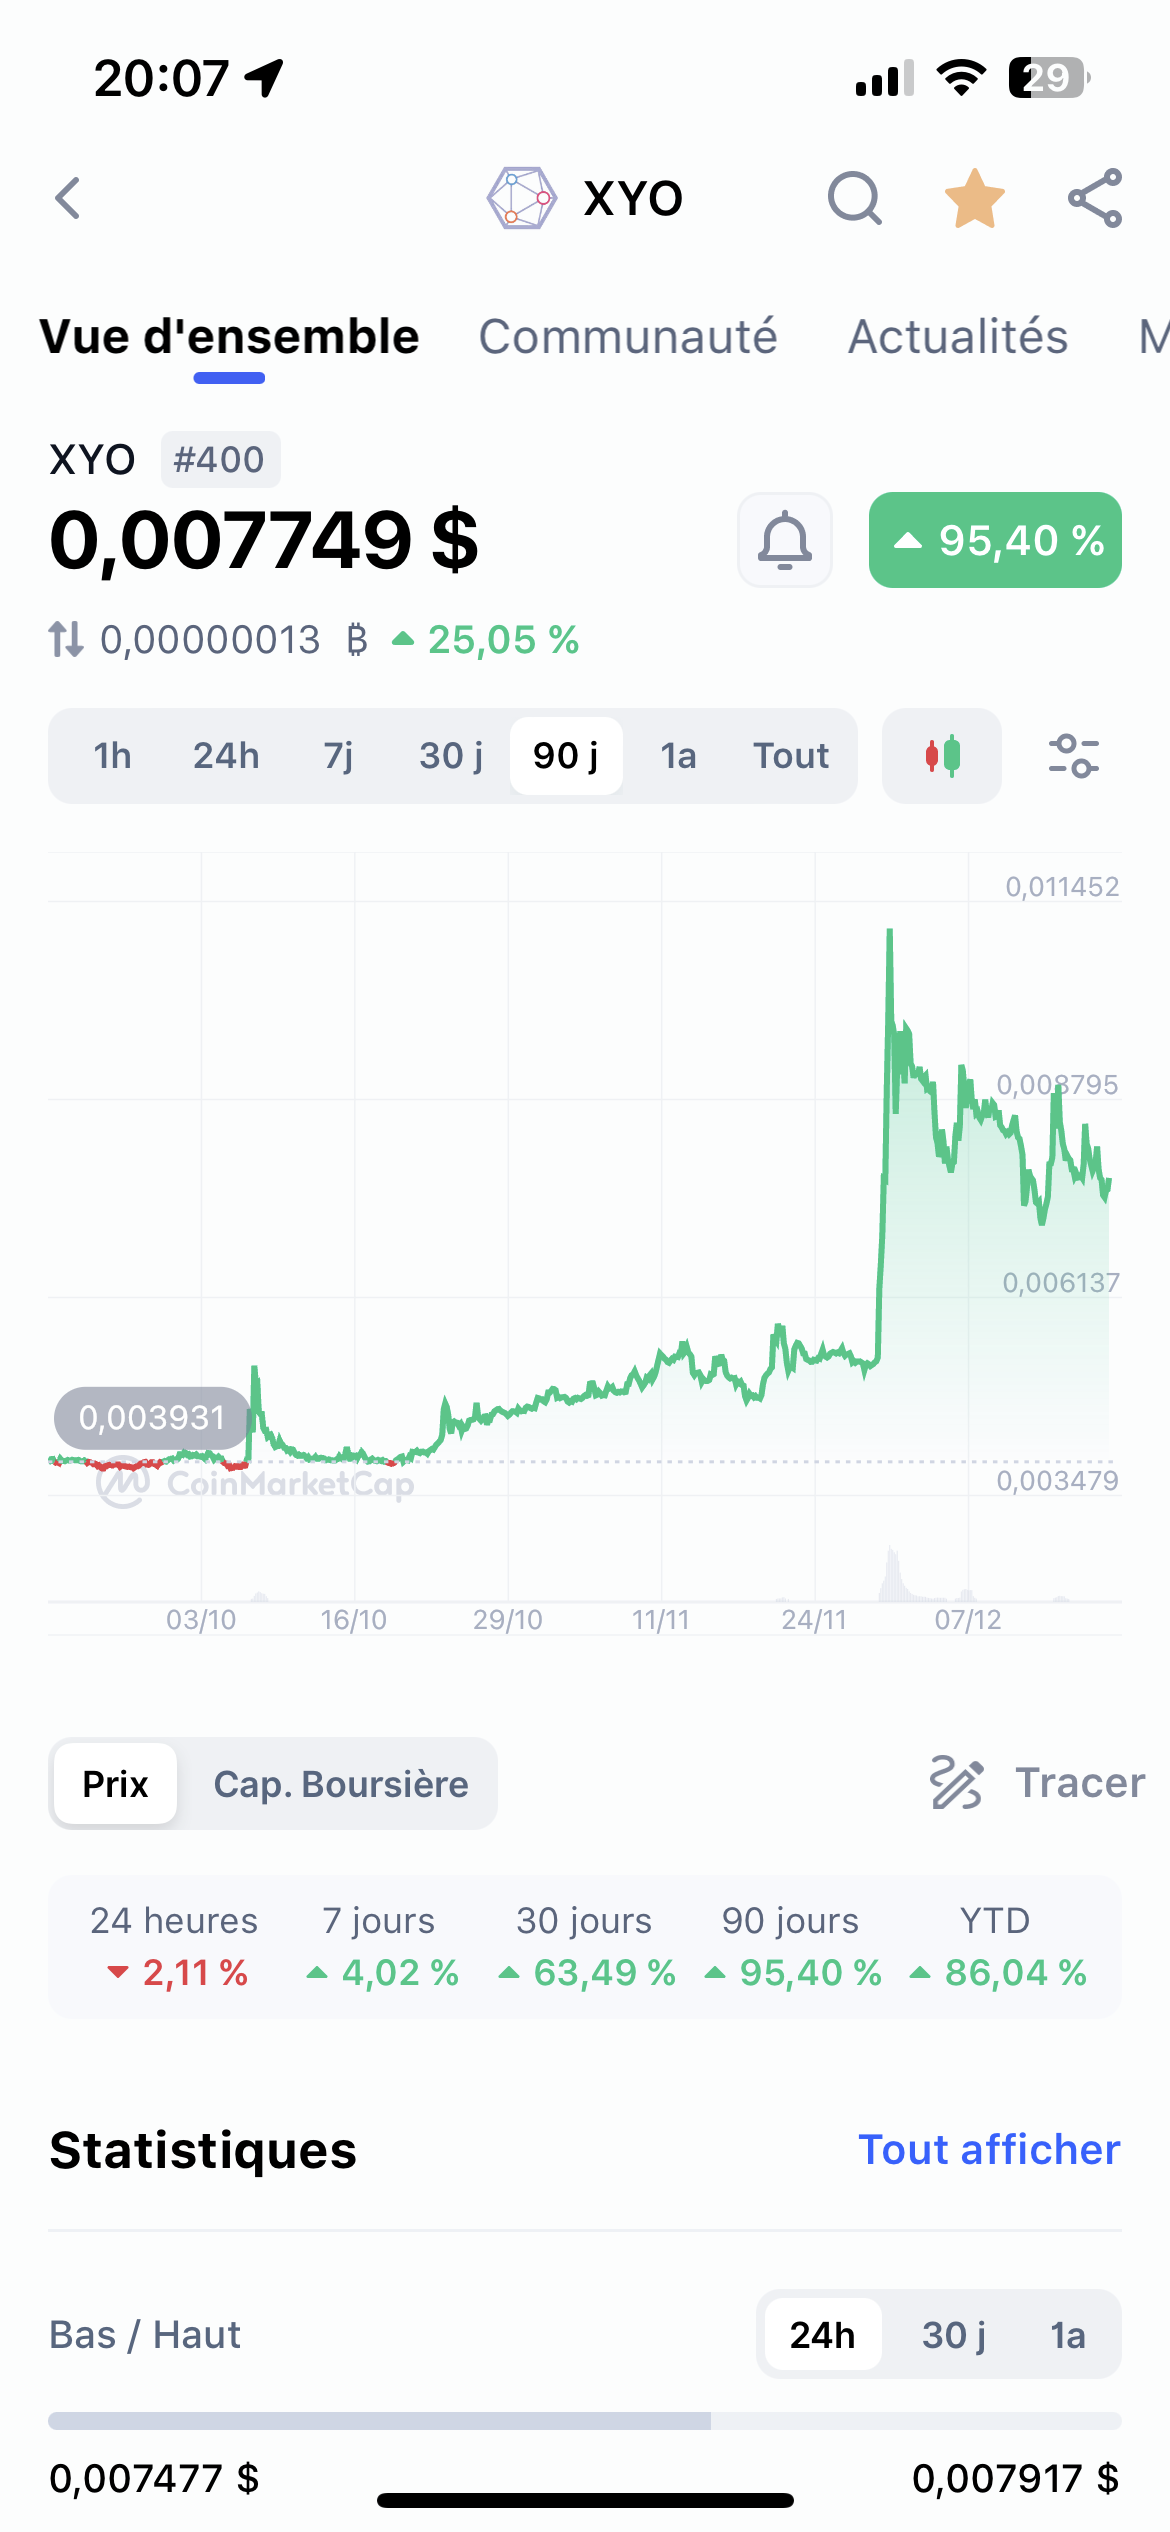Tap the Tracer drawing button
The width and height of the screenshot is (1170, 2532).
click(x=1037, y=1783)
